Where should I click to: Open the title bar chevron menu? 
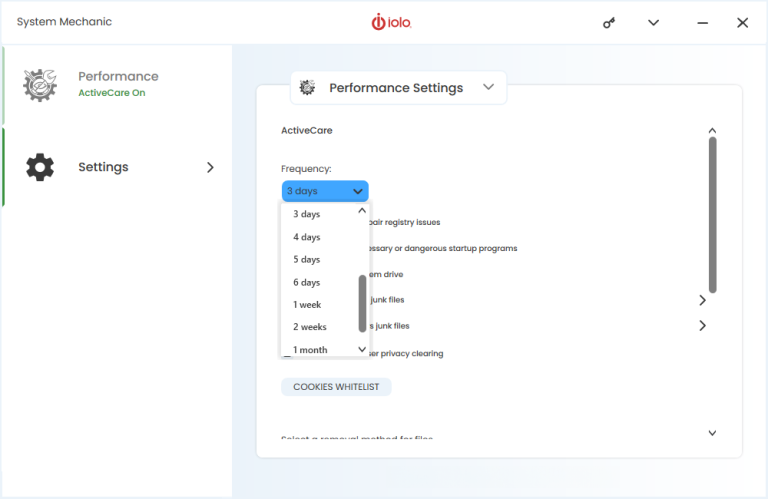click(653, 23)
